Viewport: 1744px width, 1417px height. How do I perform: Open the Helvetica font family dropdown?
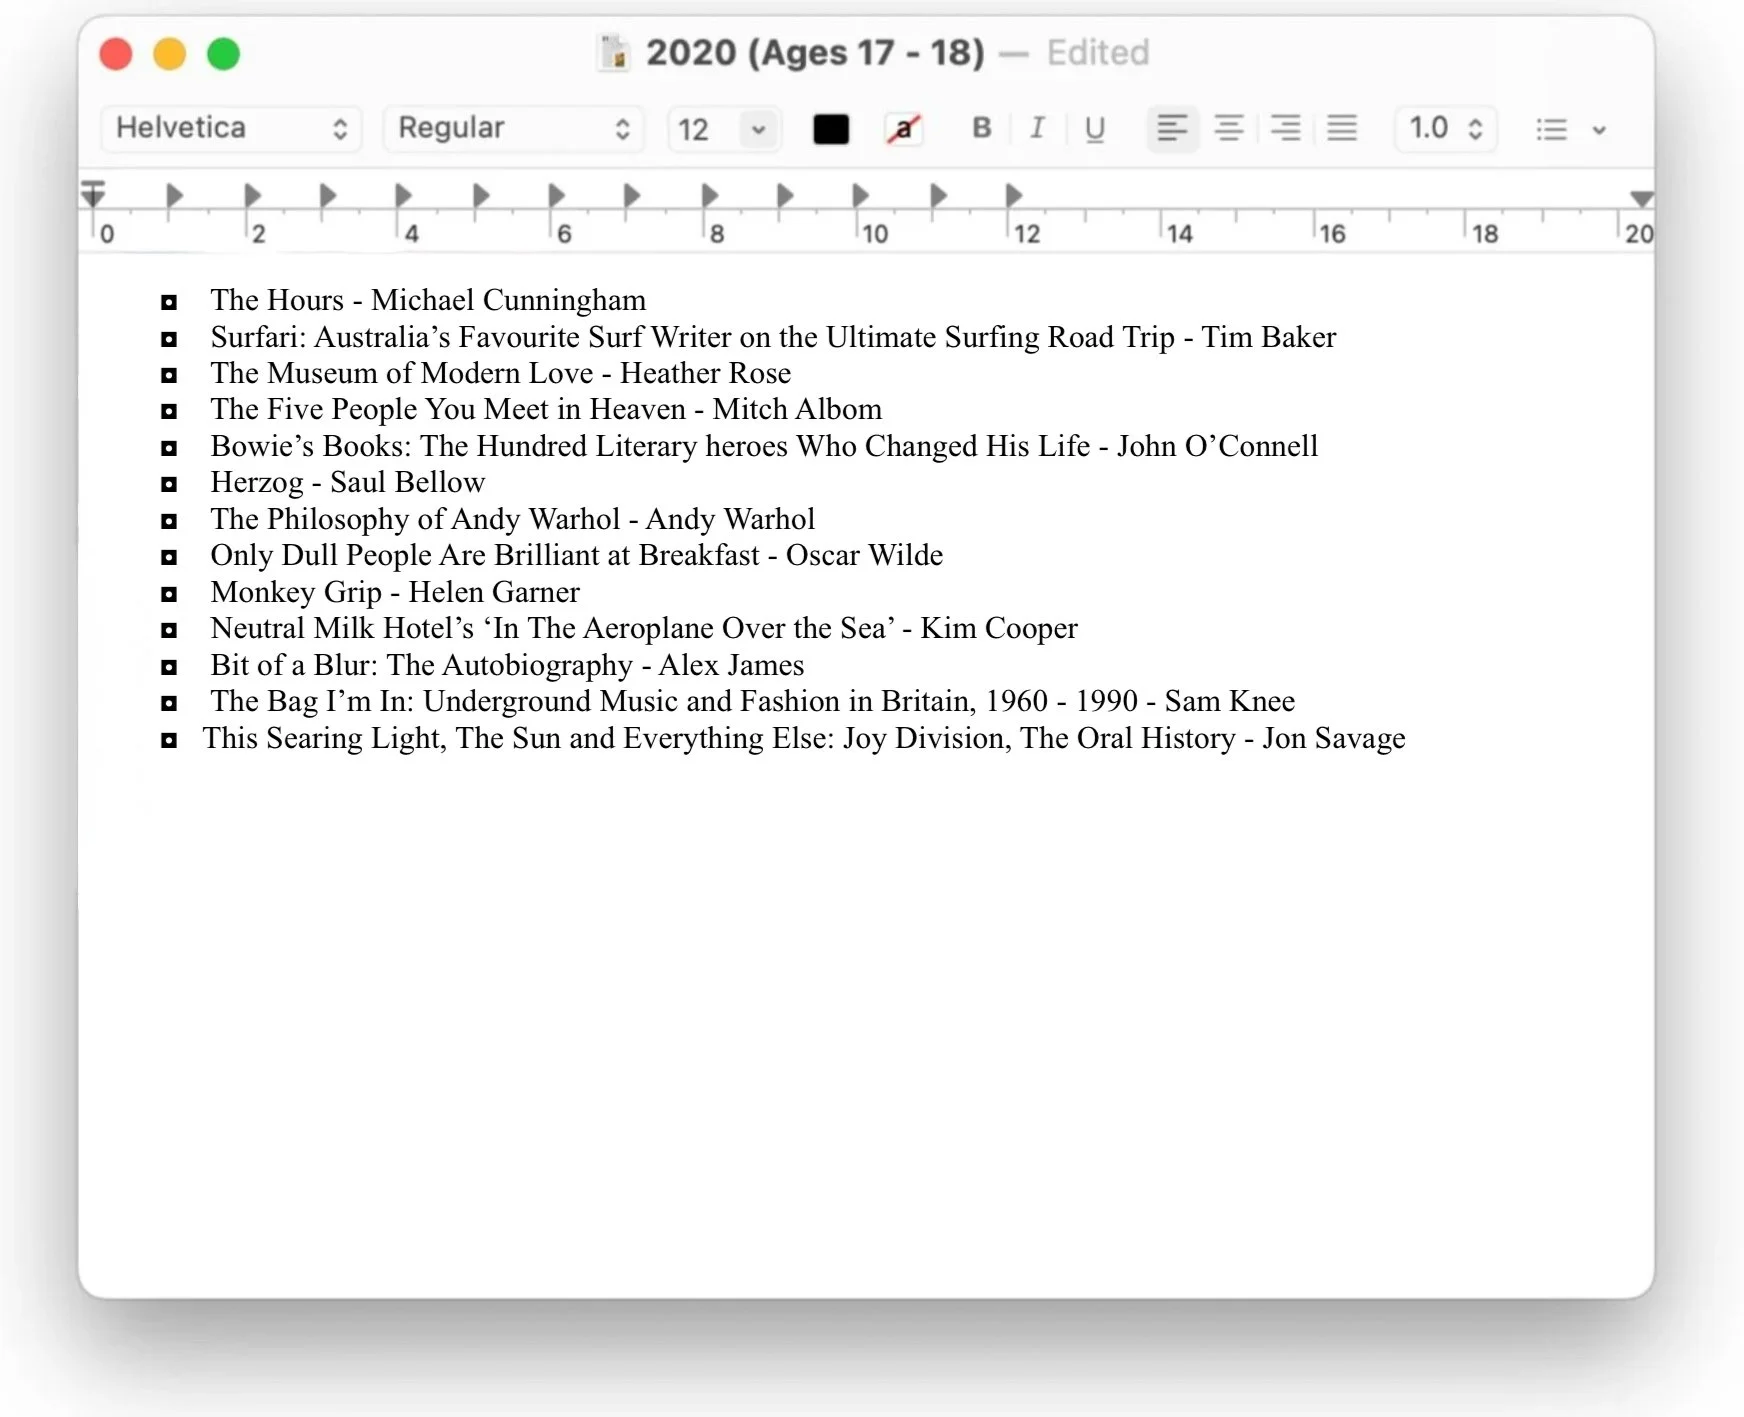(x=231, y=128)
